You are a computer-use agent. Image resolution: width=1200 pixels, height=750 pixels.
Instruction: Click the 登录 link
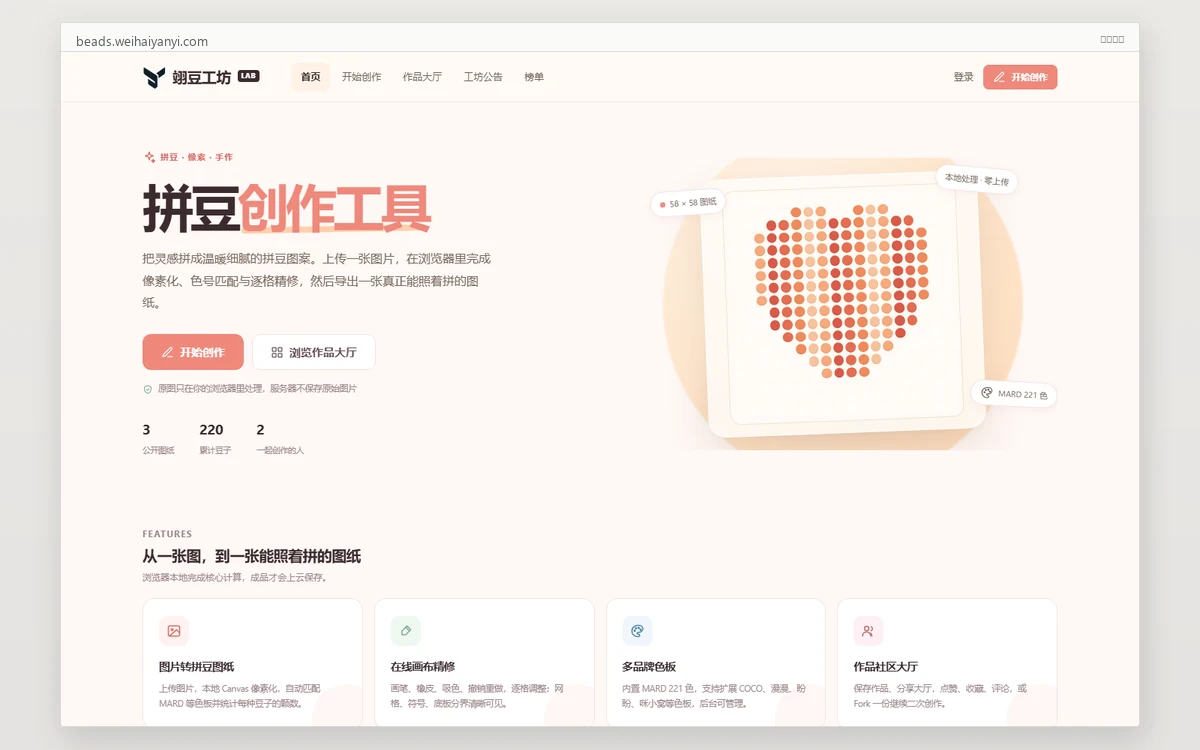[x=963, y=77]
